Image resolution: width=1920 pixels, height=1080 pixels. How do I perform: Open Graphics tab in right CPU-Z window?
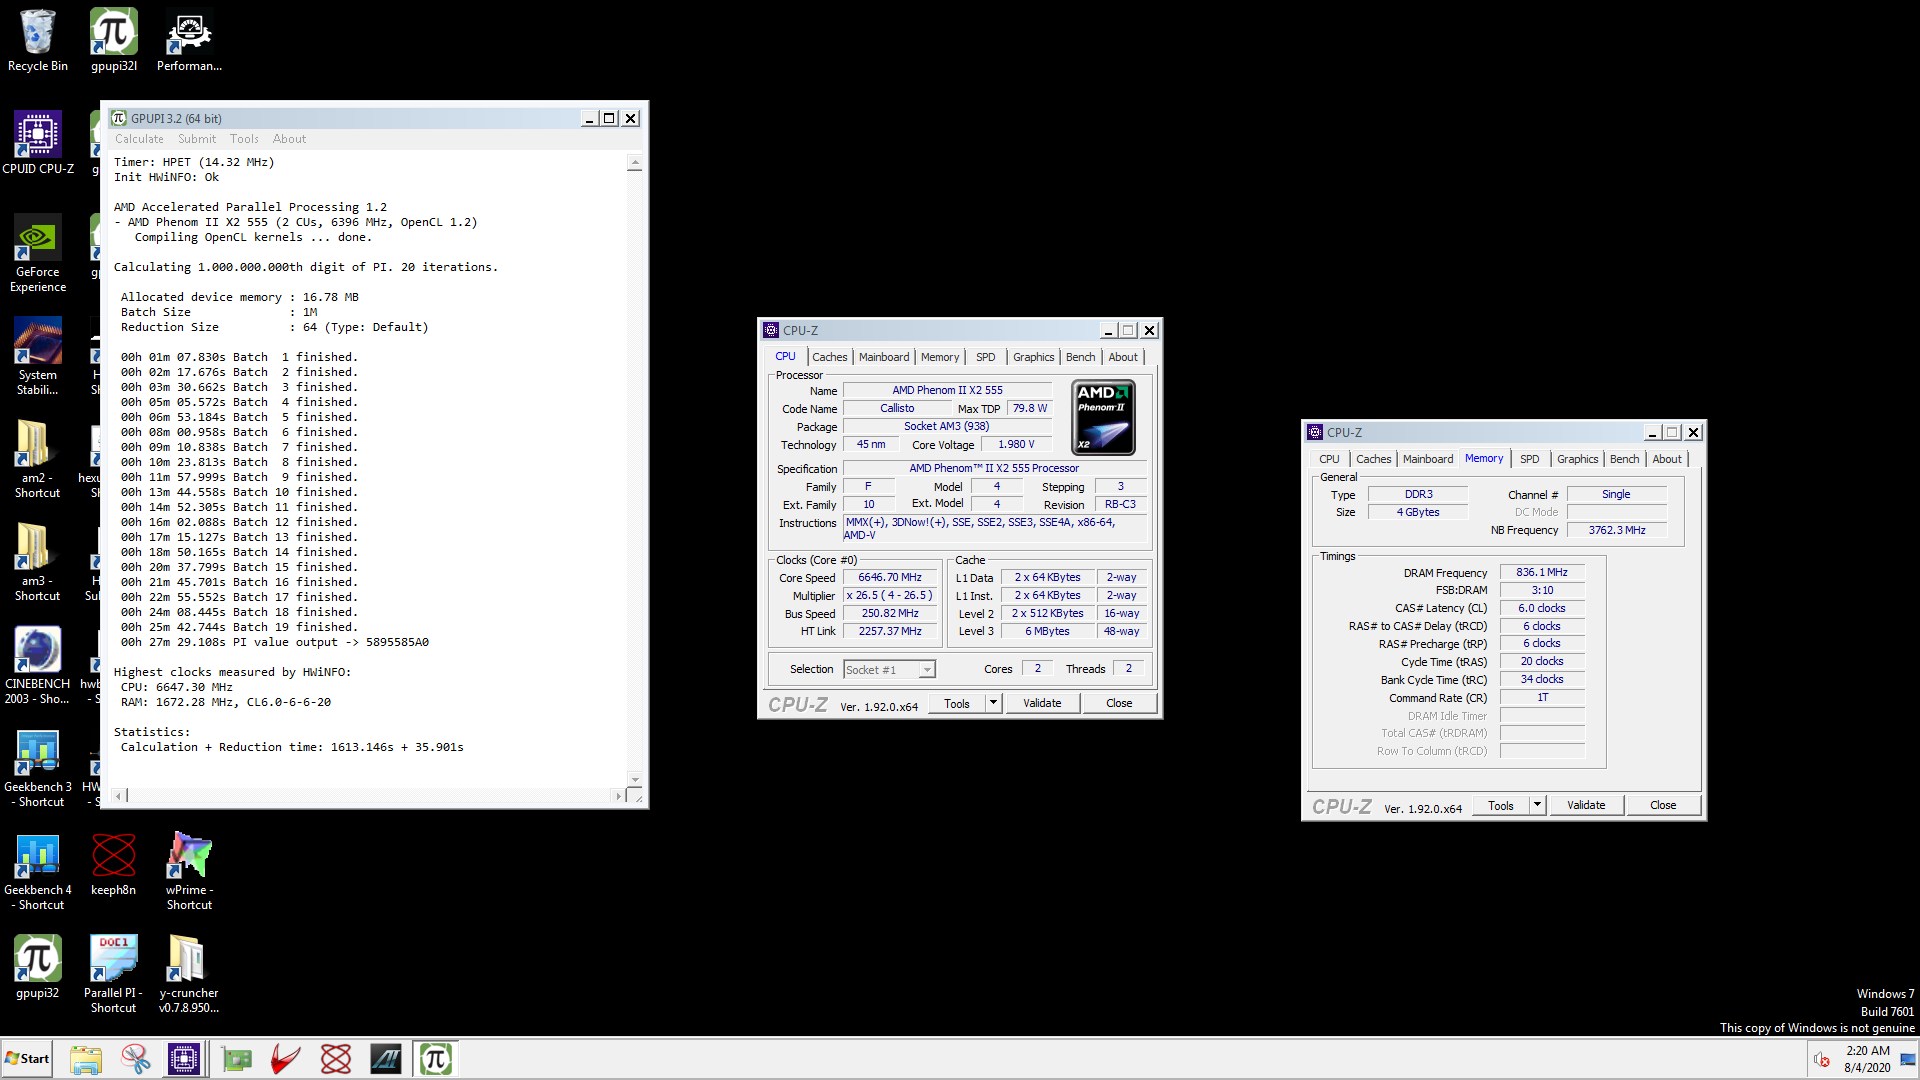click(x=1577, y=459)
